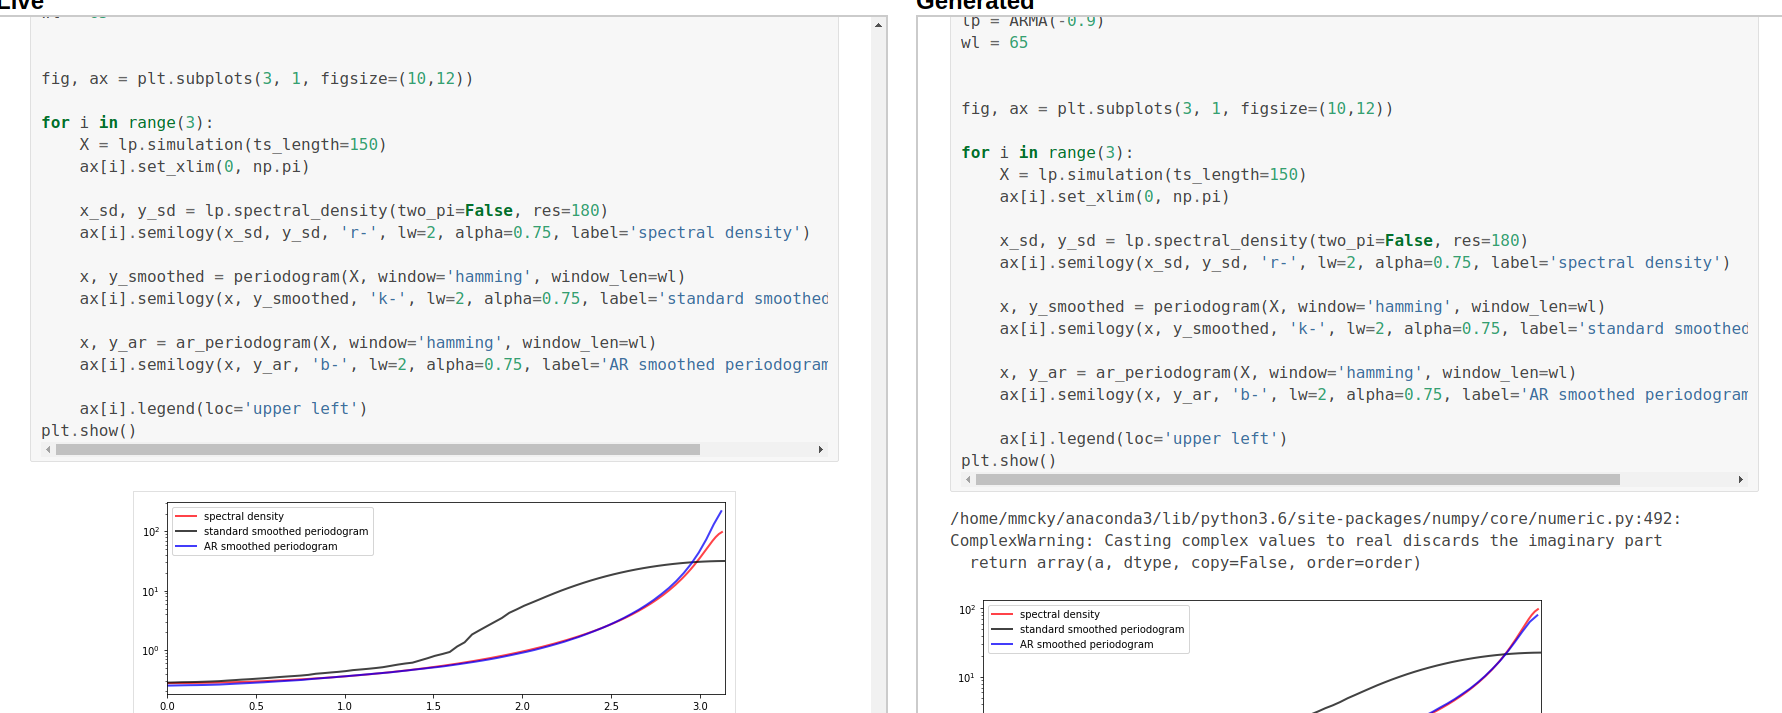Viewport: 1782px width, 713px height.
Task: Click the 'ax[i].semilogy(x_sd, y_sd' line in the Live pane
Action: (445, 233)
